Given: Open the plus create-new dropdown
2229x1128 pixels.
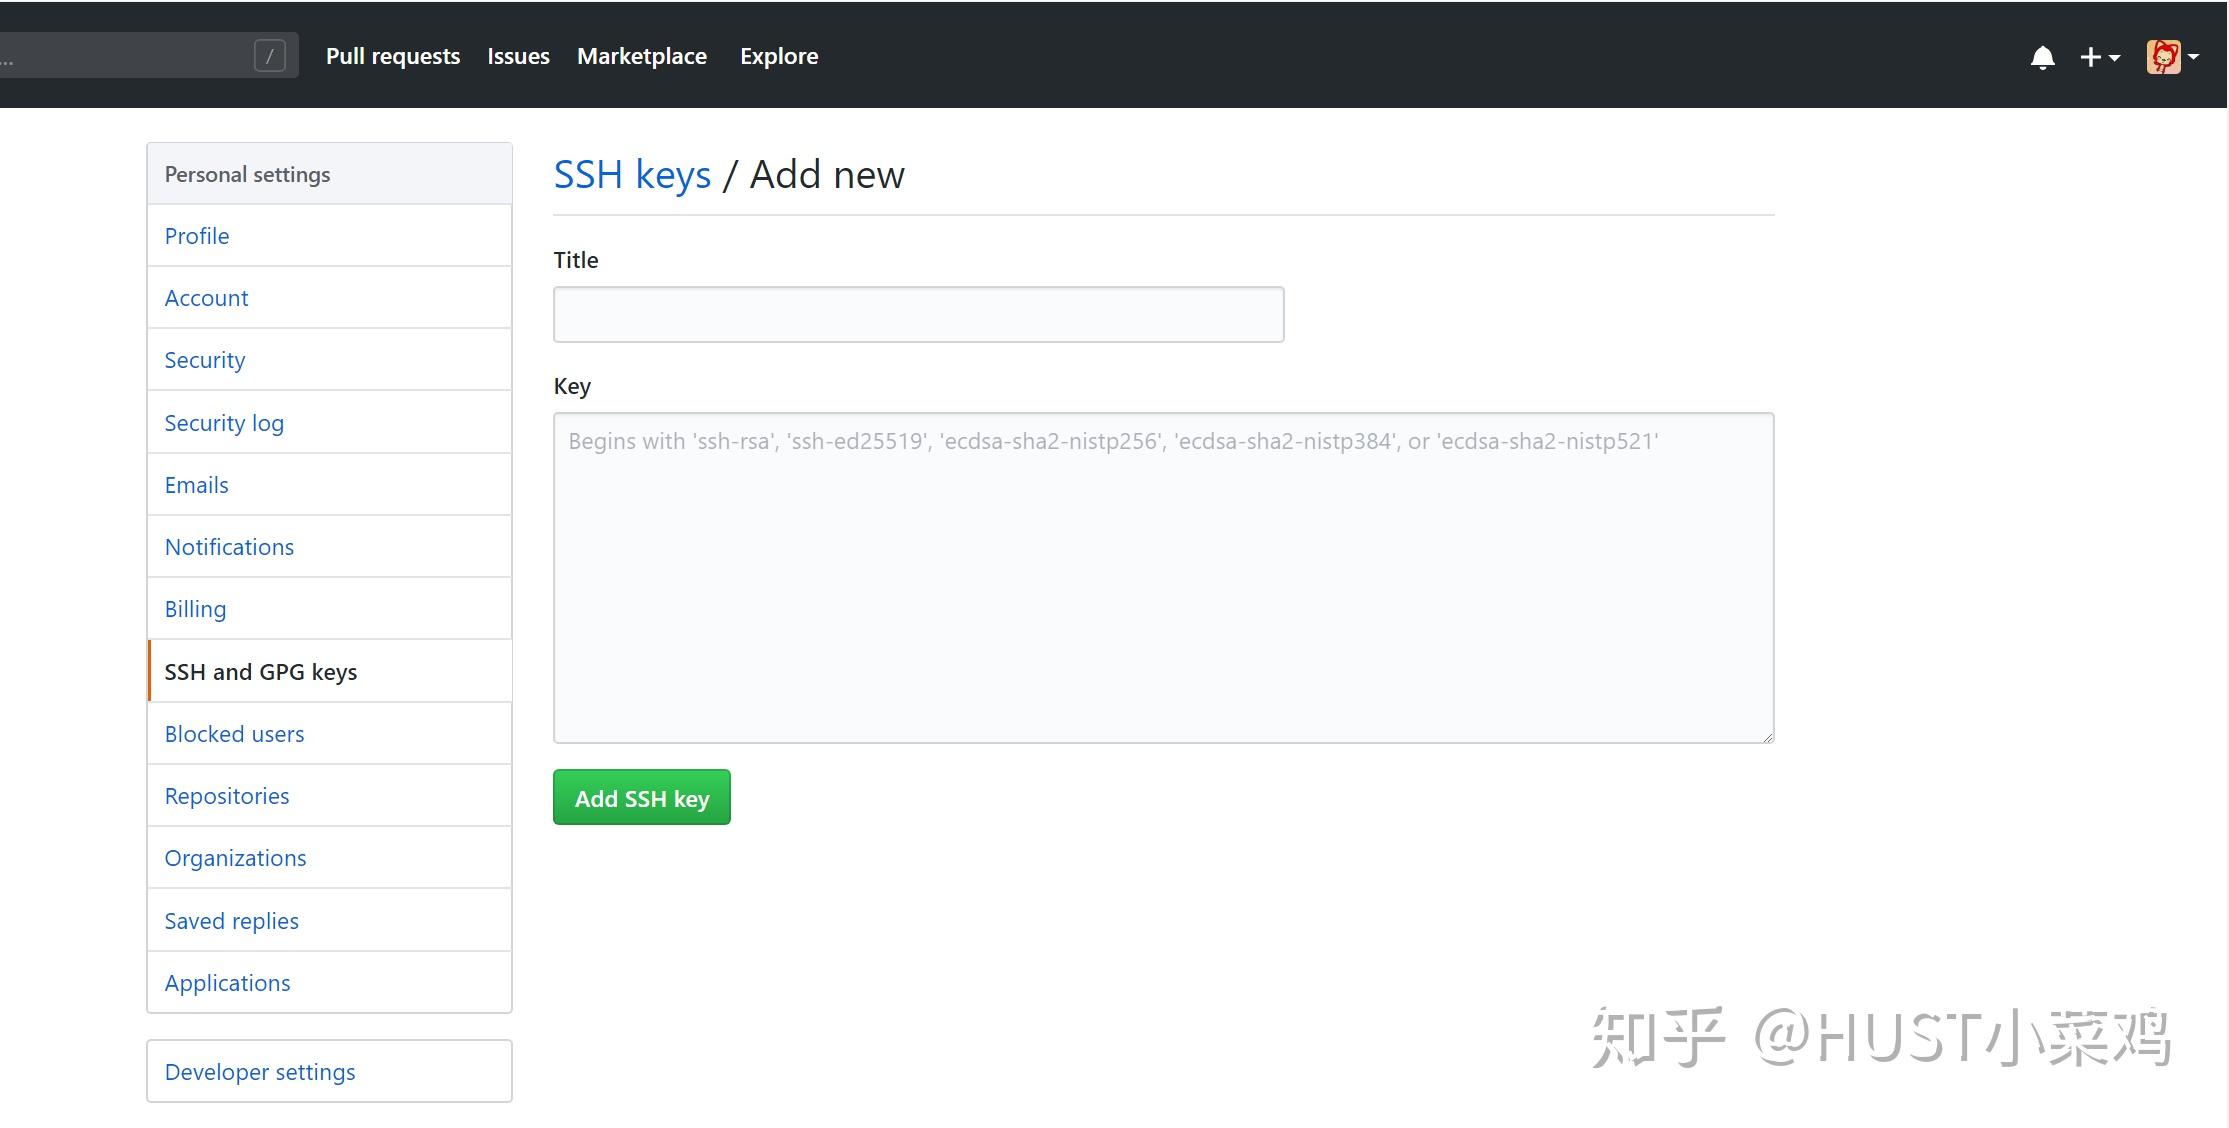Looking at the screenshot, I should point(2099,58).
